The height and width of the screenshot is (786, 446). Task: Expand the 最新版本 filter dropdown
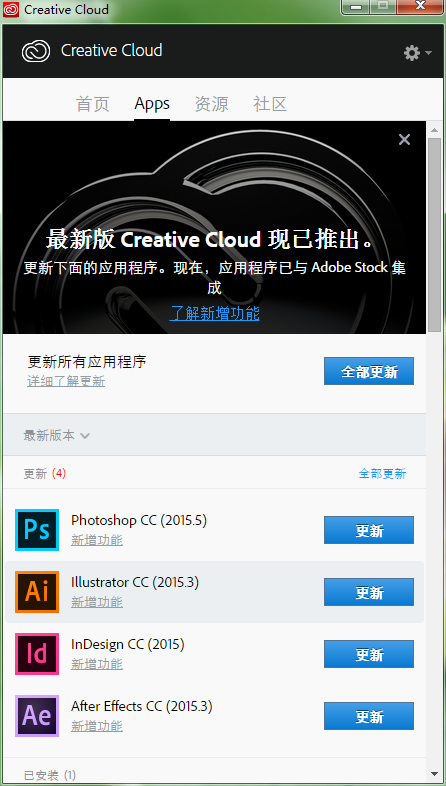57,435
